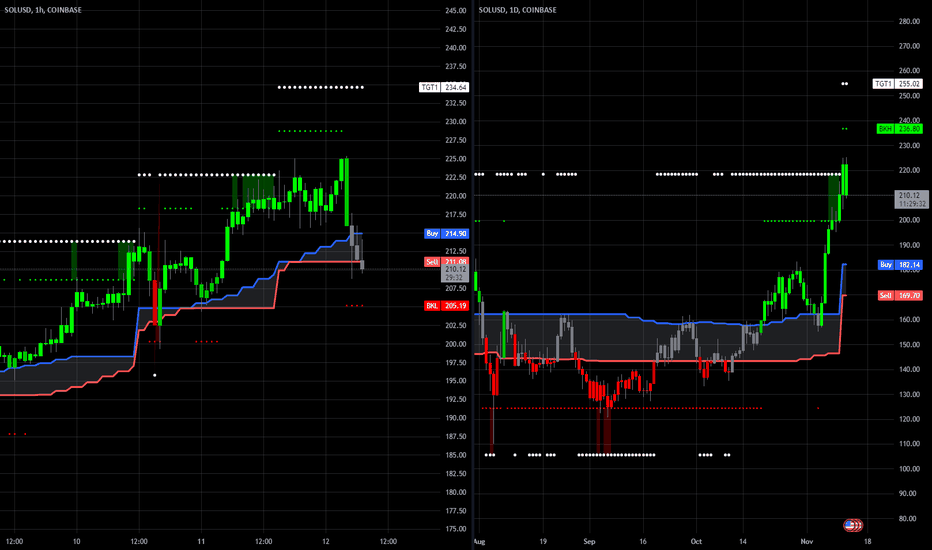Click Oct on the daily time axis

pyautogui.click(x=696, y=542)
